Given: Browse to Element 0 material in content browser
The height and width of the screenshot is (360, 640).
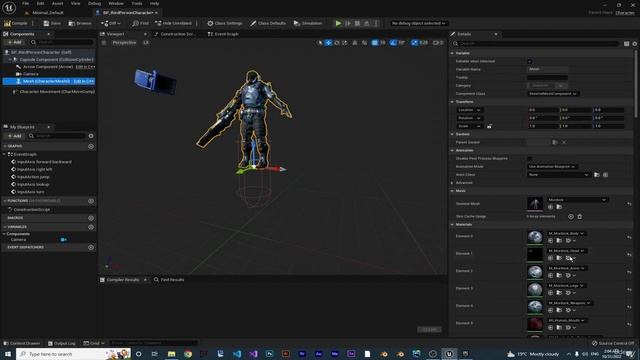Looking at the screenshot, I should (x=559, y=240).
